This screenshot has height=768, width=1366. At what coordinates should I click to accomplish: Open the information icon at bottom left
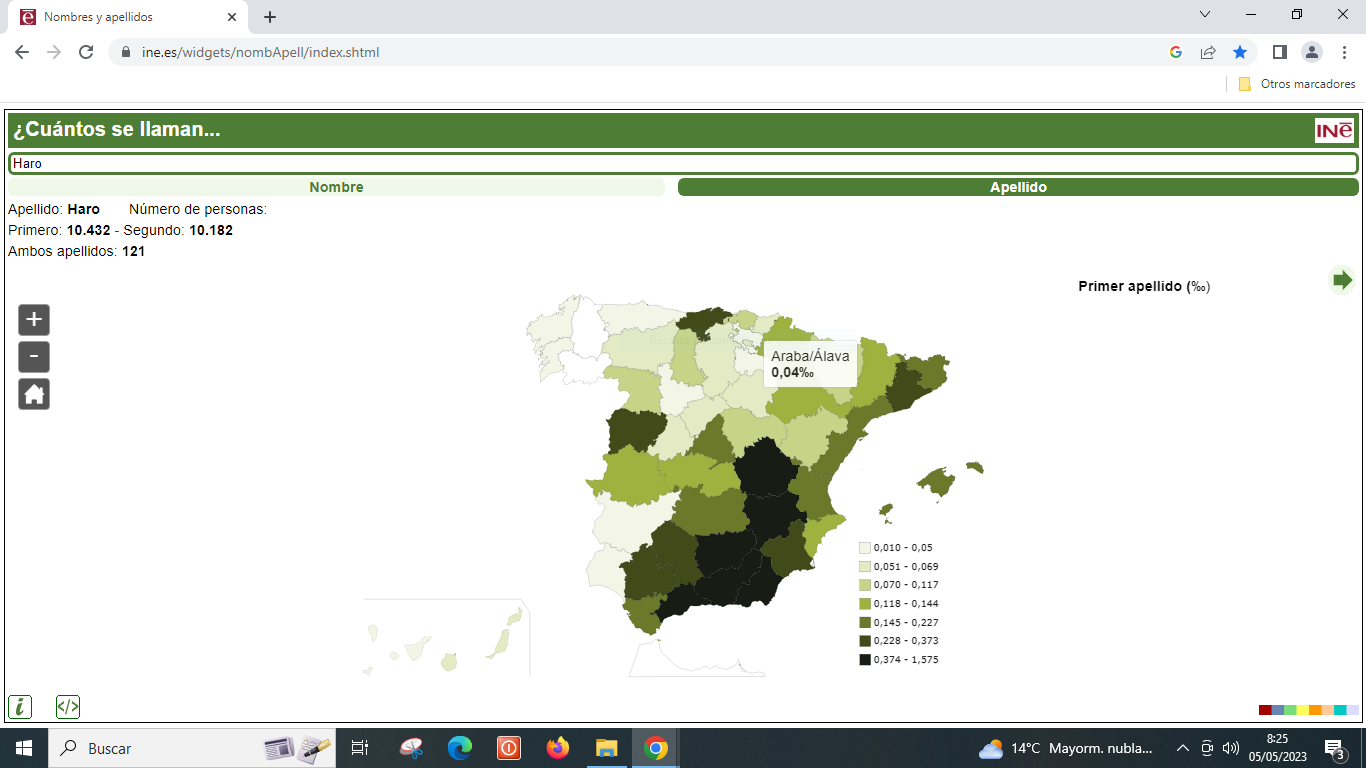click(x=20, y=707)
